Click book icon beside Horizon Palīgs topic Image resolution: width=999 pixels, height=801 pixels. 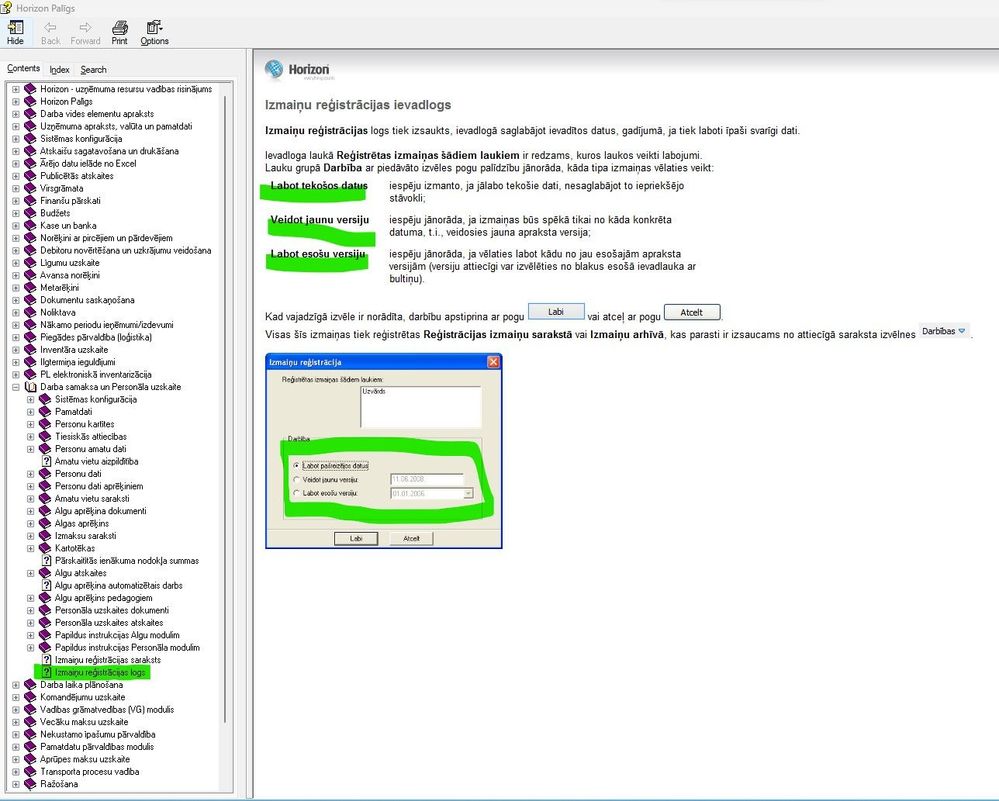point(30,101)
